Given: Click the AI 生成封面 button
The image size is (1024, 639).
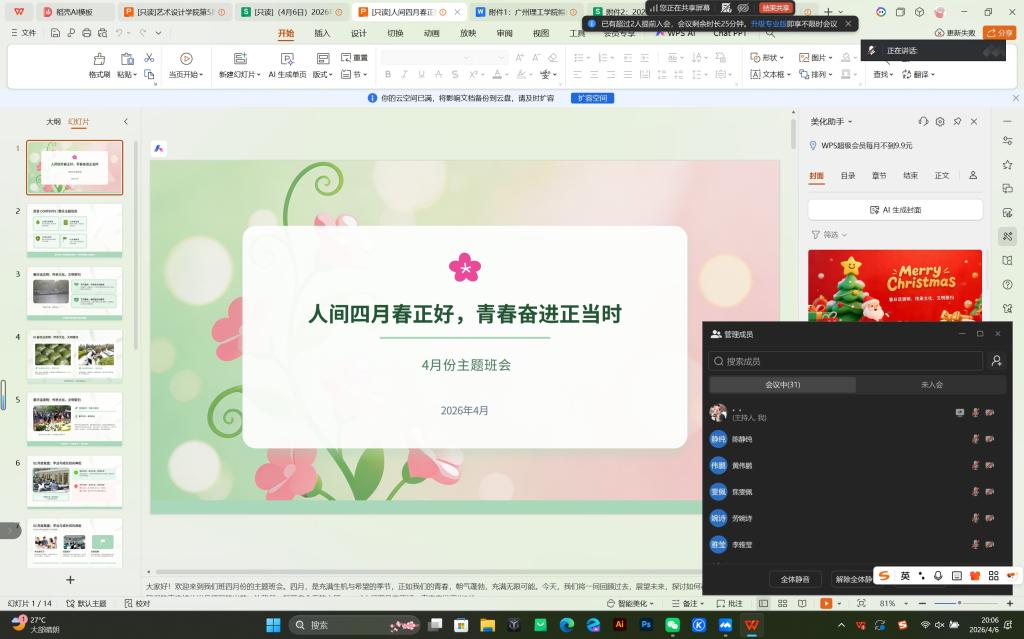Looking at the screenshot, I should click(x=895, y=210).
